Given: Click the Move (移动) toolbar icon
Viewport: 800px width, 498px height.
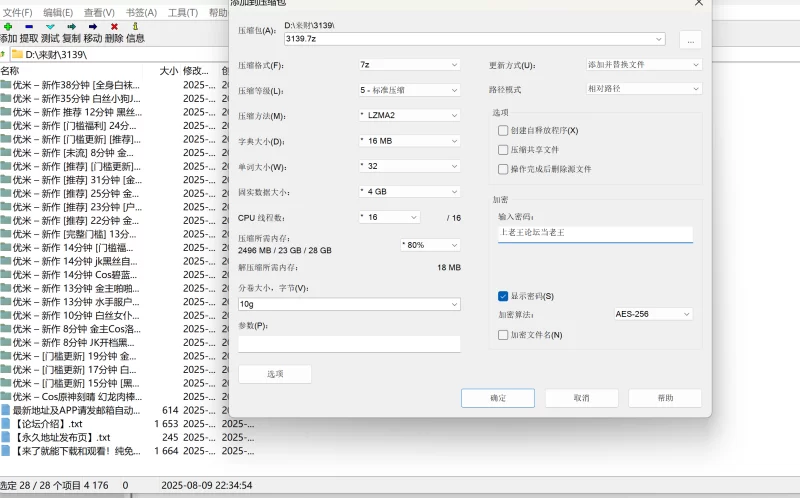Looking at the screenshot, I should 93,27.
